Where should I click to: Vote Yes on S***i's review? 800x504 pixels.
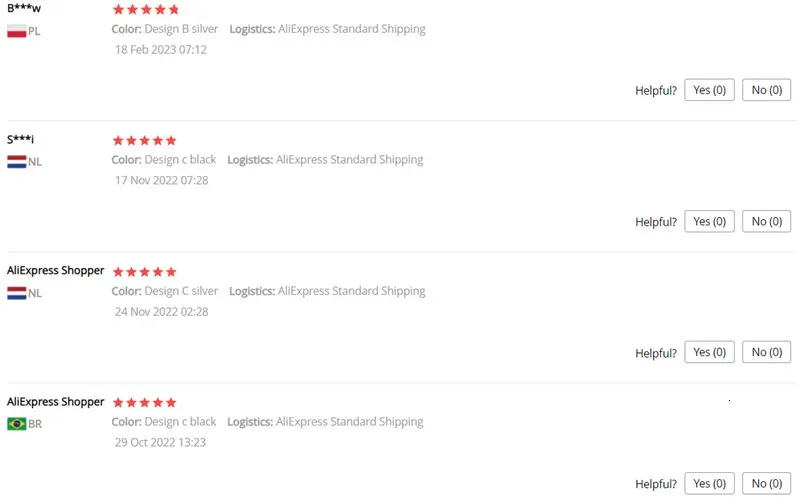[709, 221]
